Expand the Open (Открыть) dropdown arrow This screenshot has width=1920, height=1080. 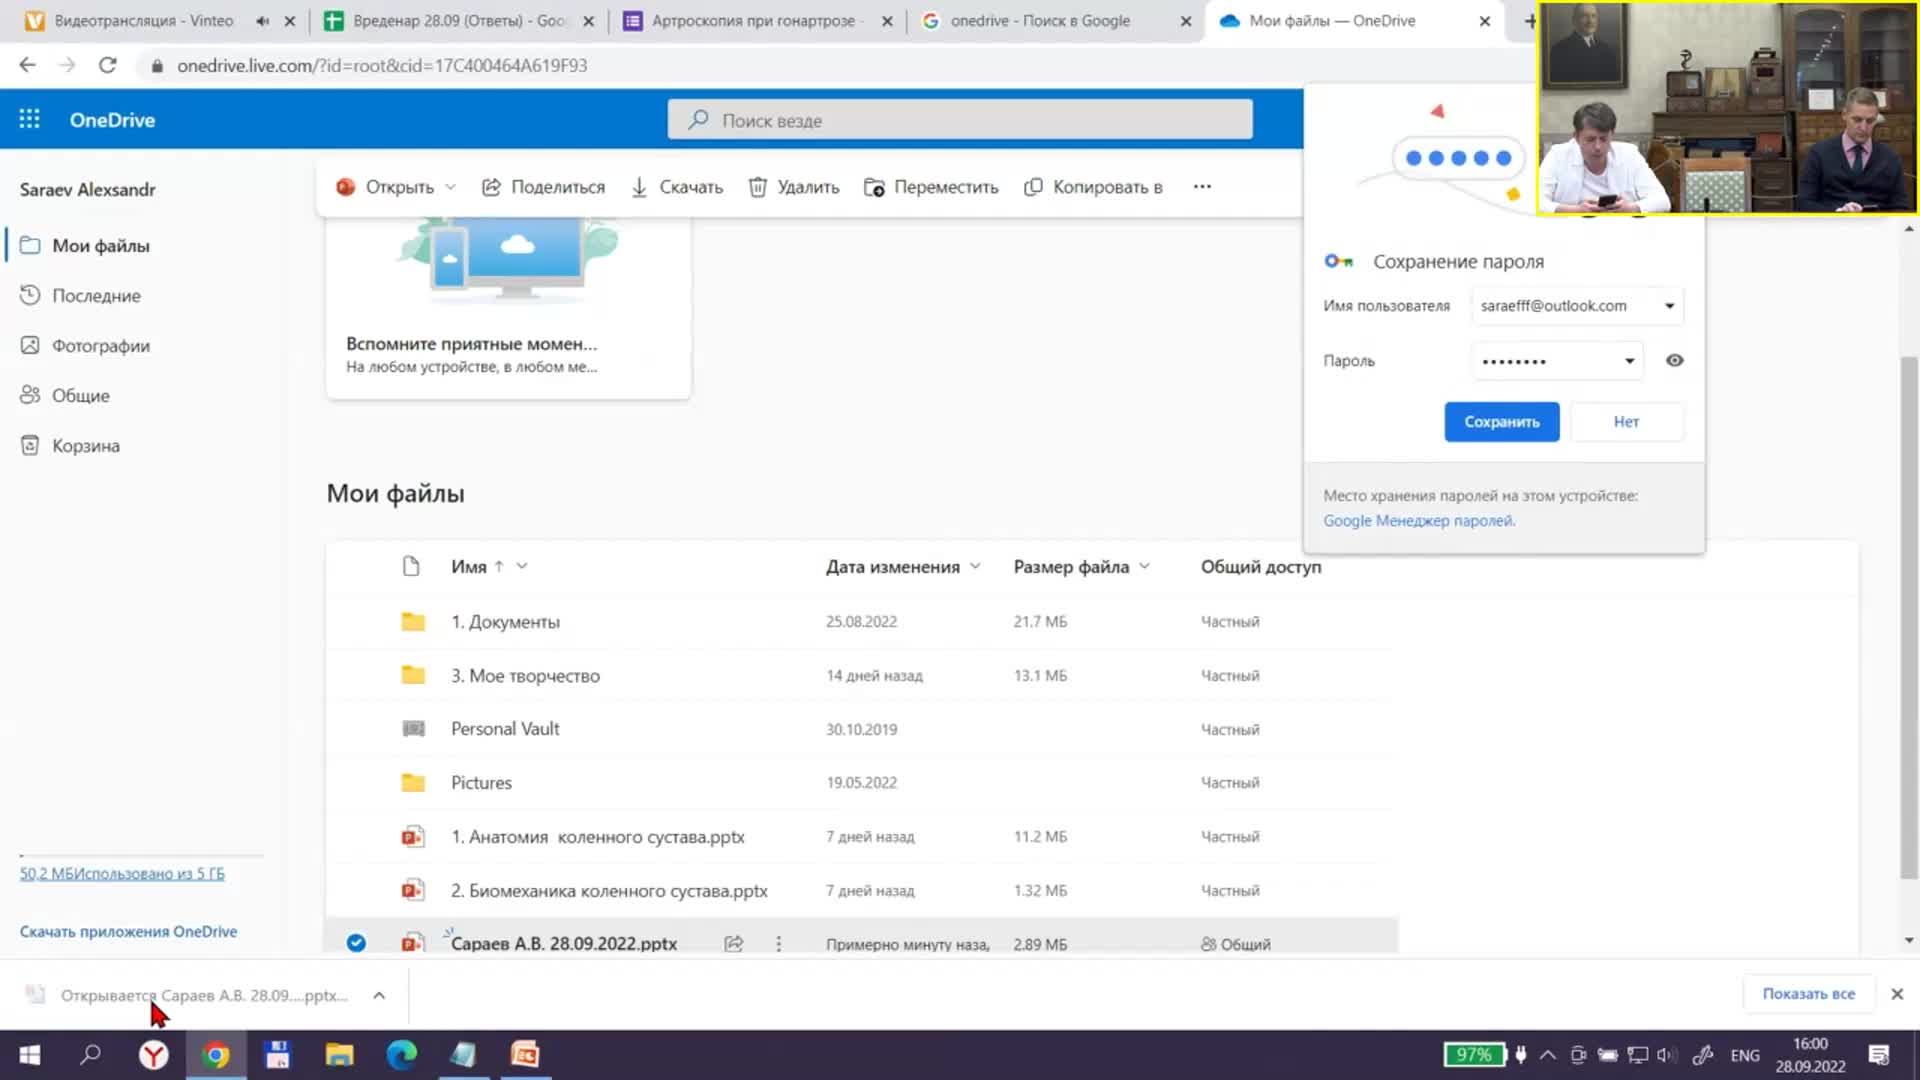(x=451, y=187)
